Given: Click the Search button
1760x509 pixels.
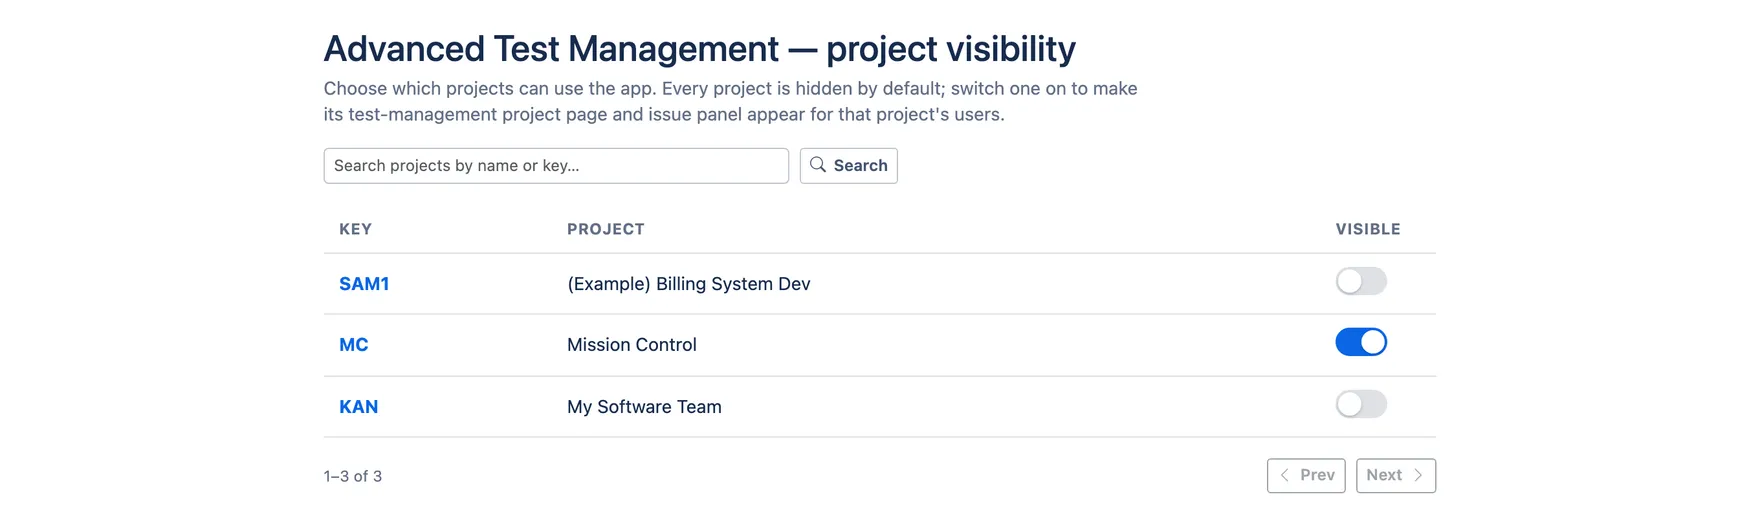Looking at the screenshot, I should tap(848, 166).
